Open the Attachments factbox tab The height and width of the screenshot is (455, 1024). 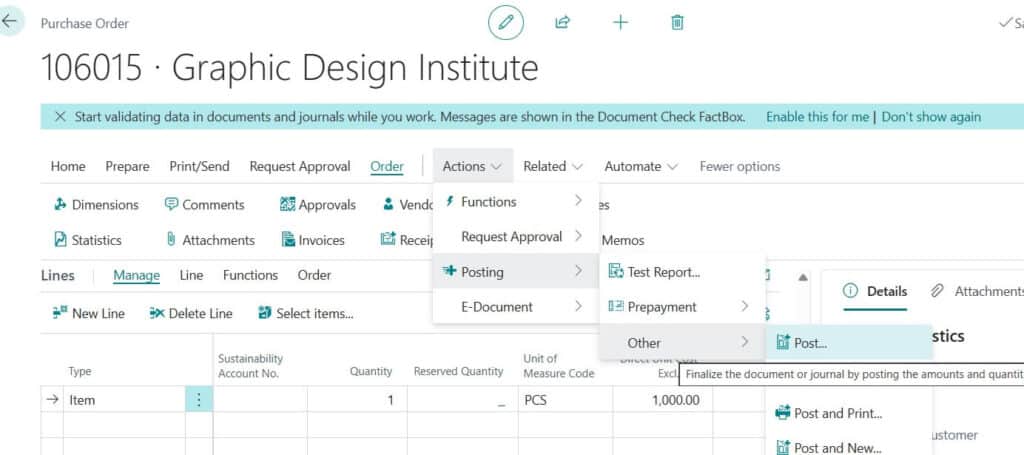click(976, 291)
